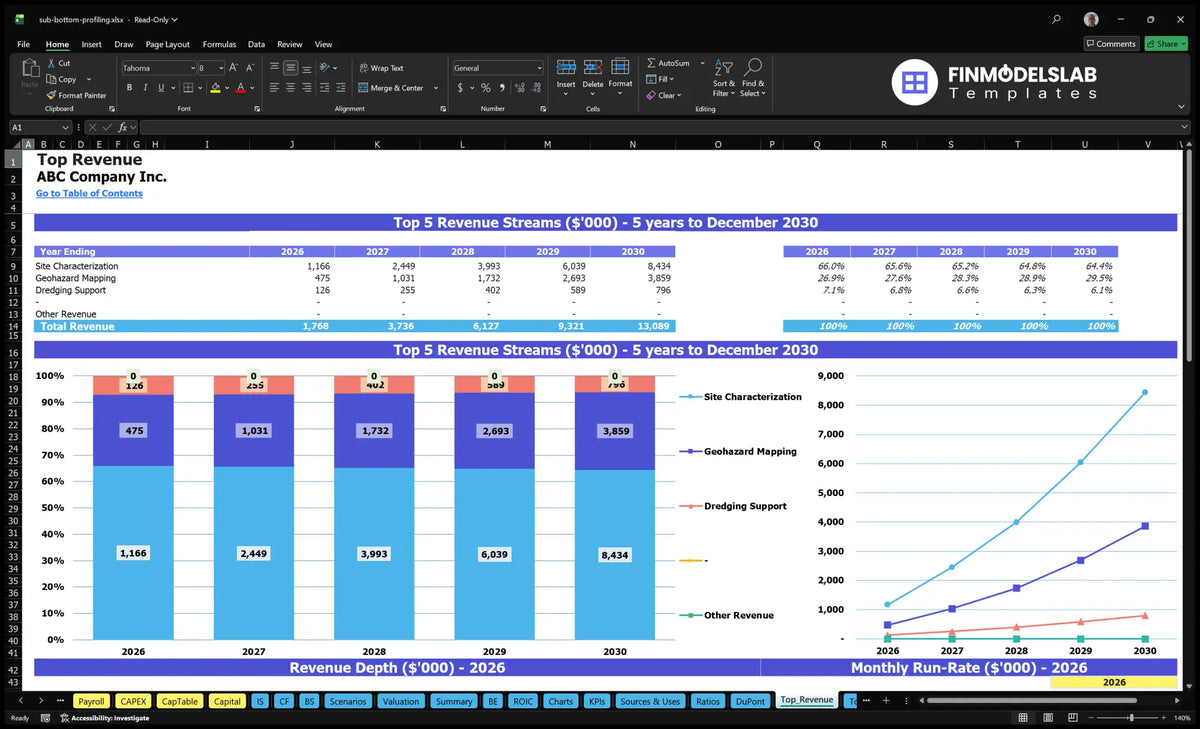Switch to the Formulas ribbon tab
Viewport: 1200px width, 729px height.
click(219, 44)
